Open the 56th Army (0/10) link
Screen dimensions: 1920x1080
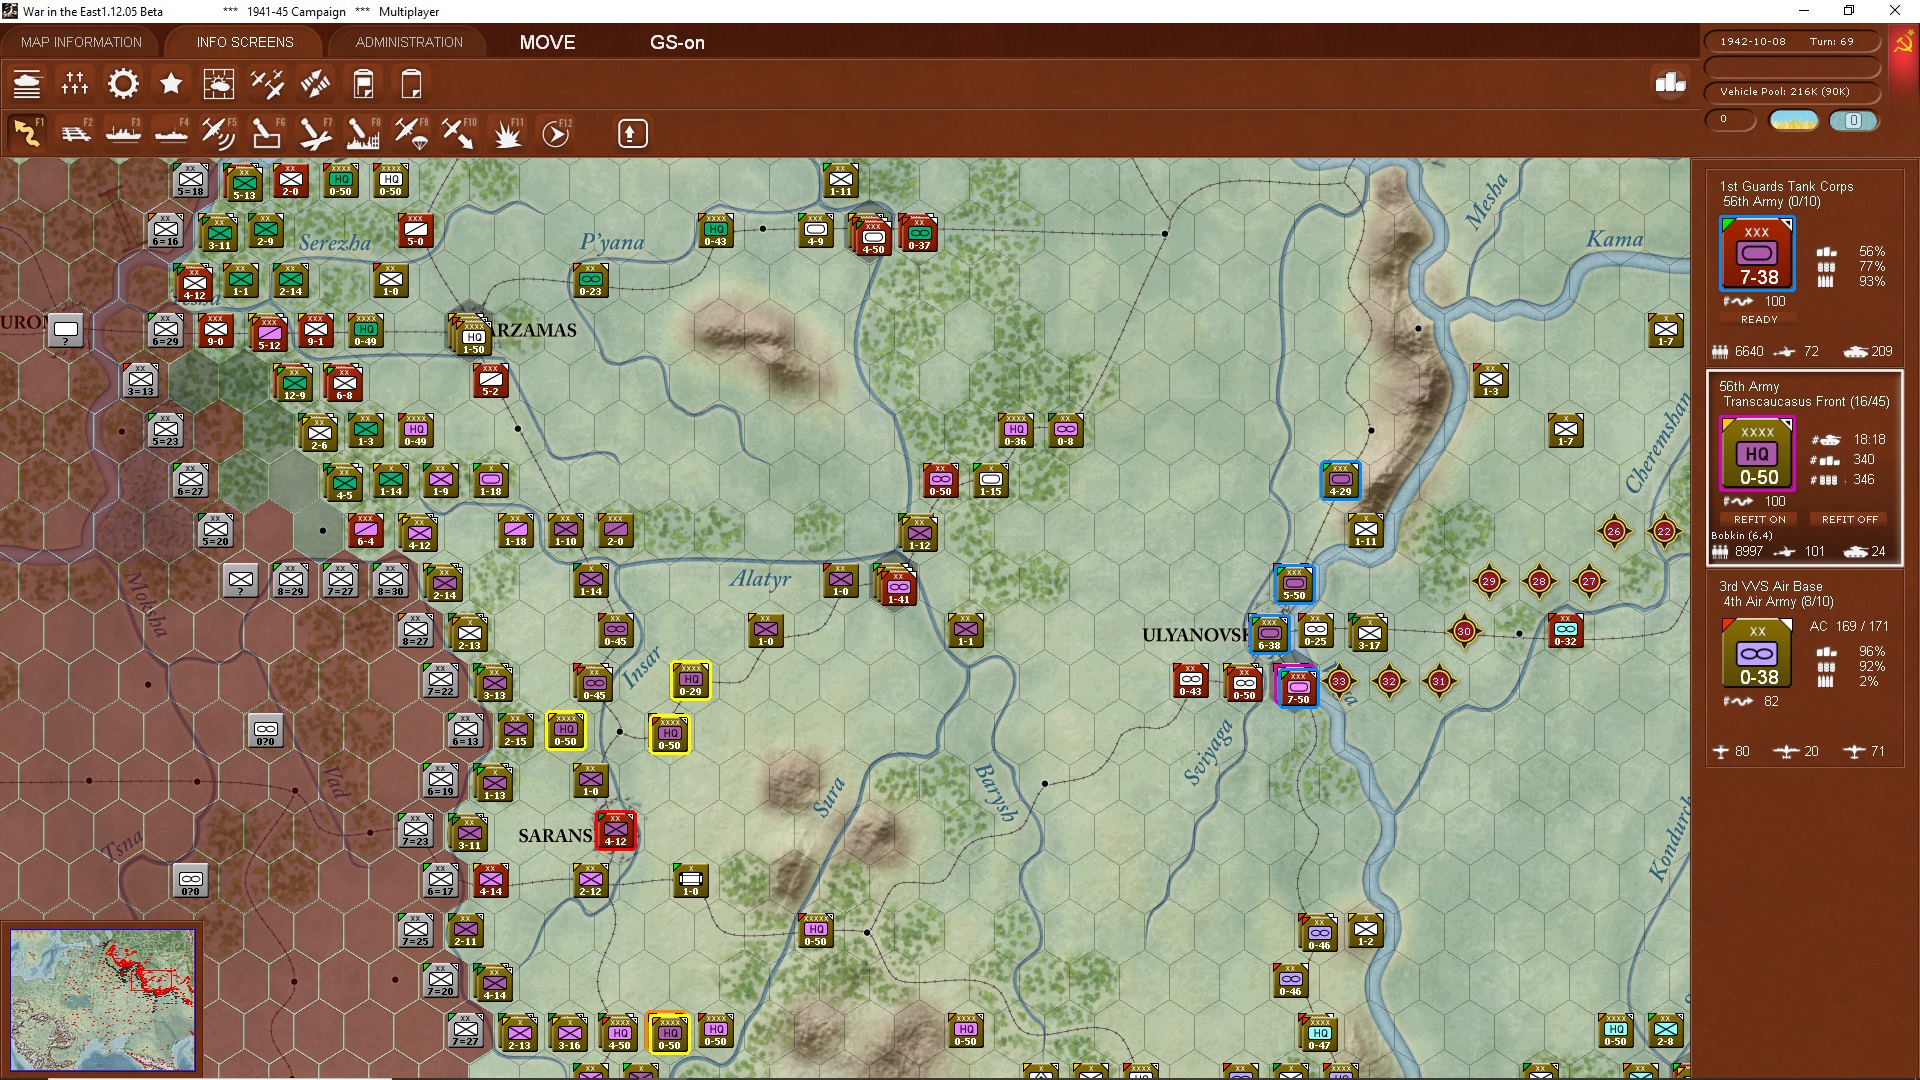point(1771,202)
